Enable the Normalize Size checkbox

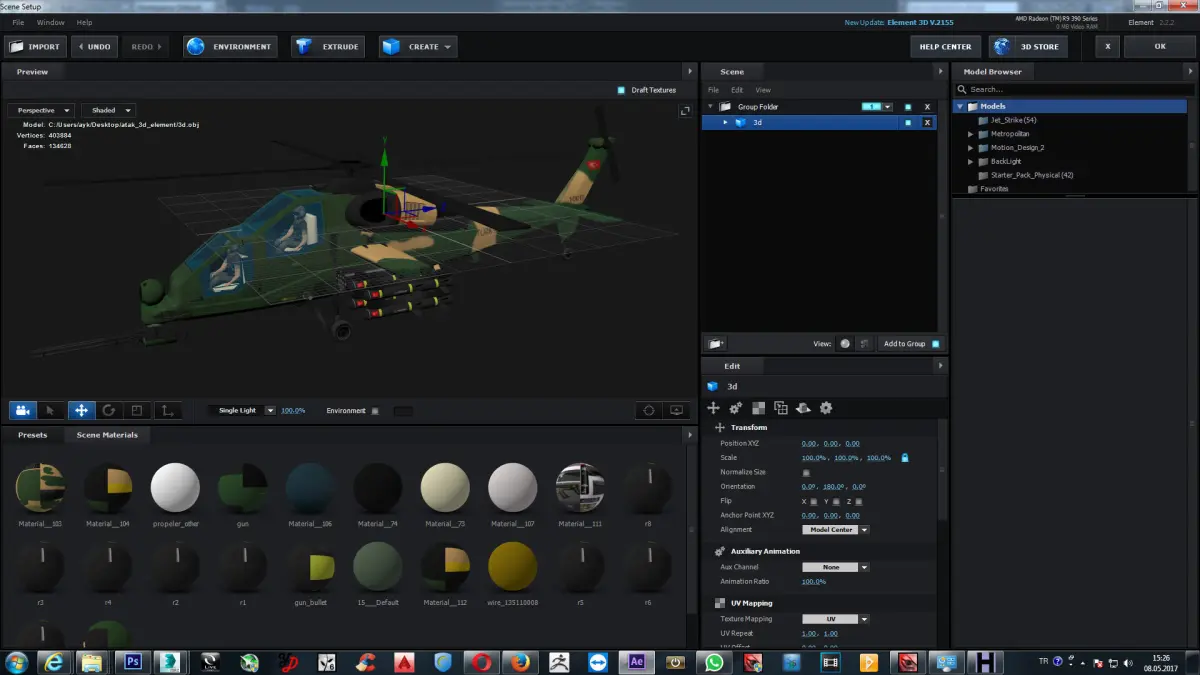point(806,472)
